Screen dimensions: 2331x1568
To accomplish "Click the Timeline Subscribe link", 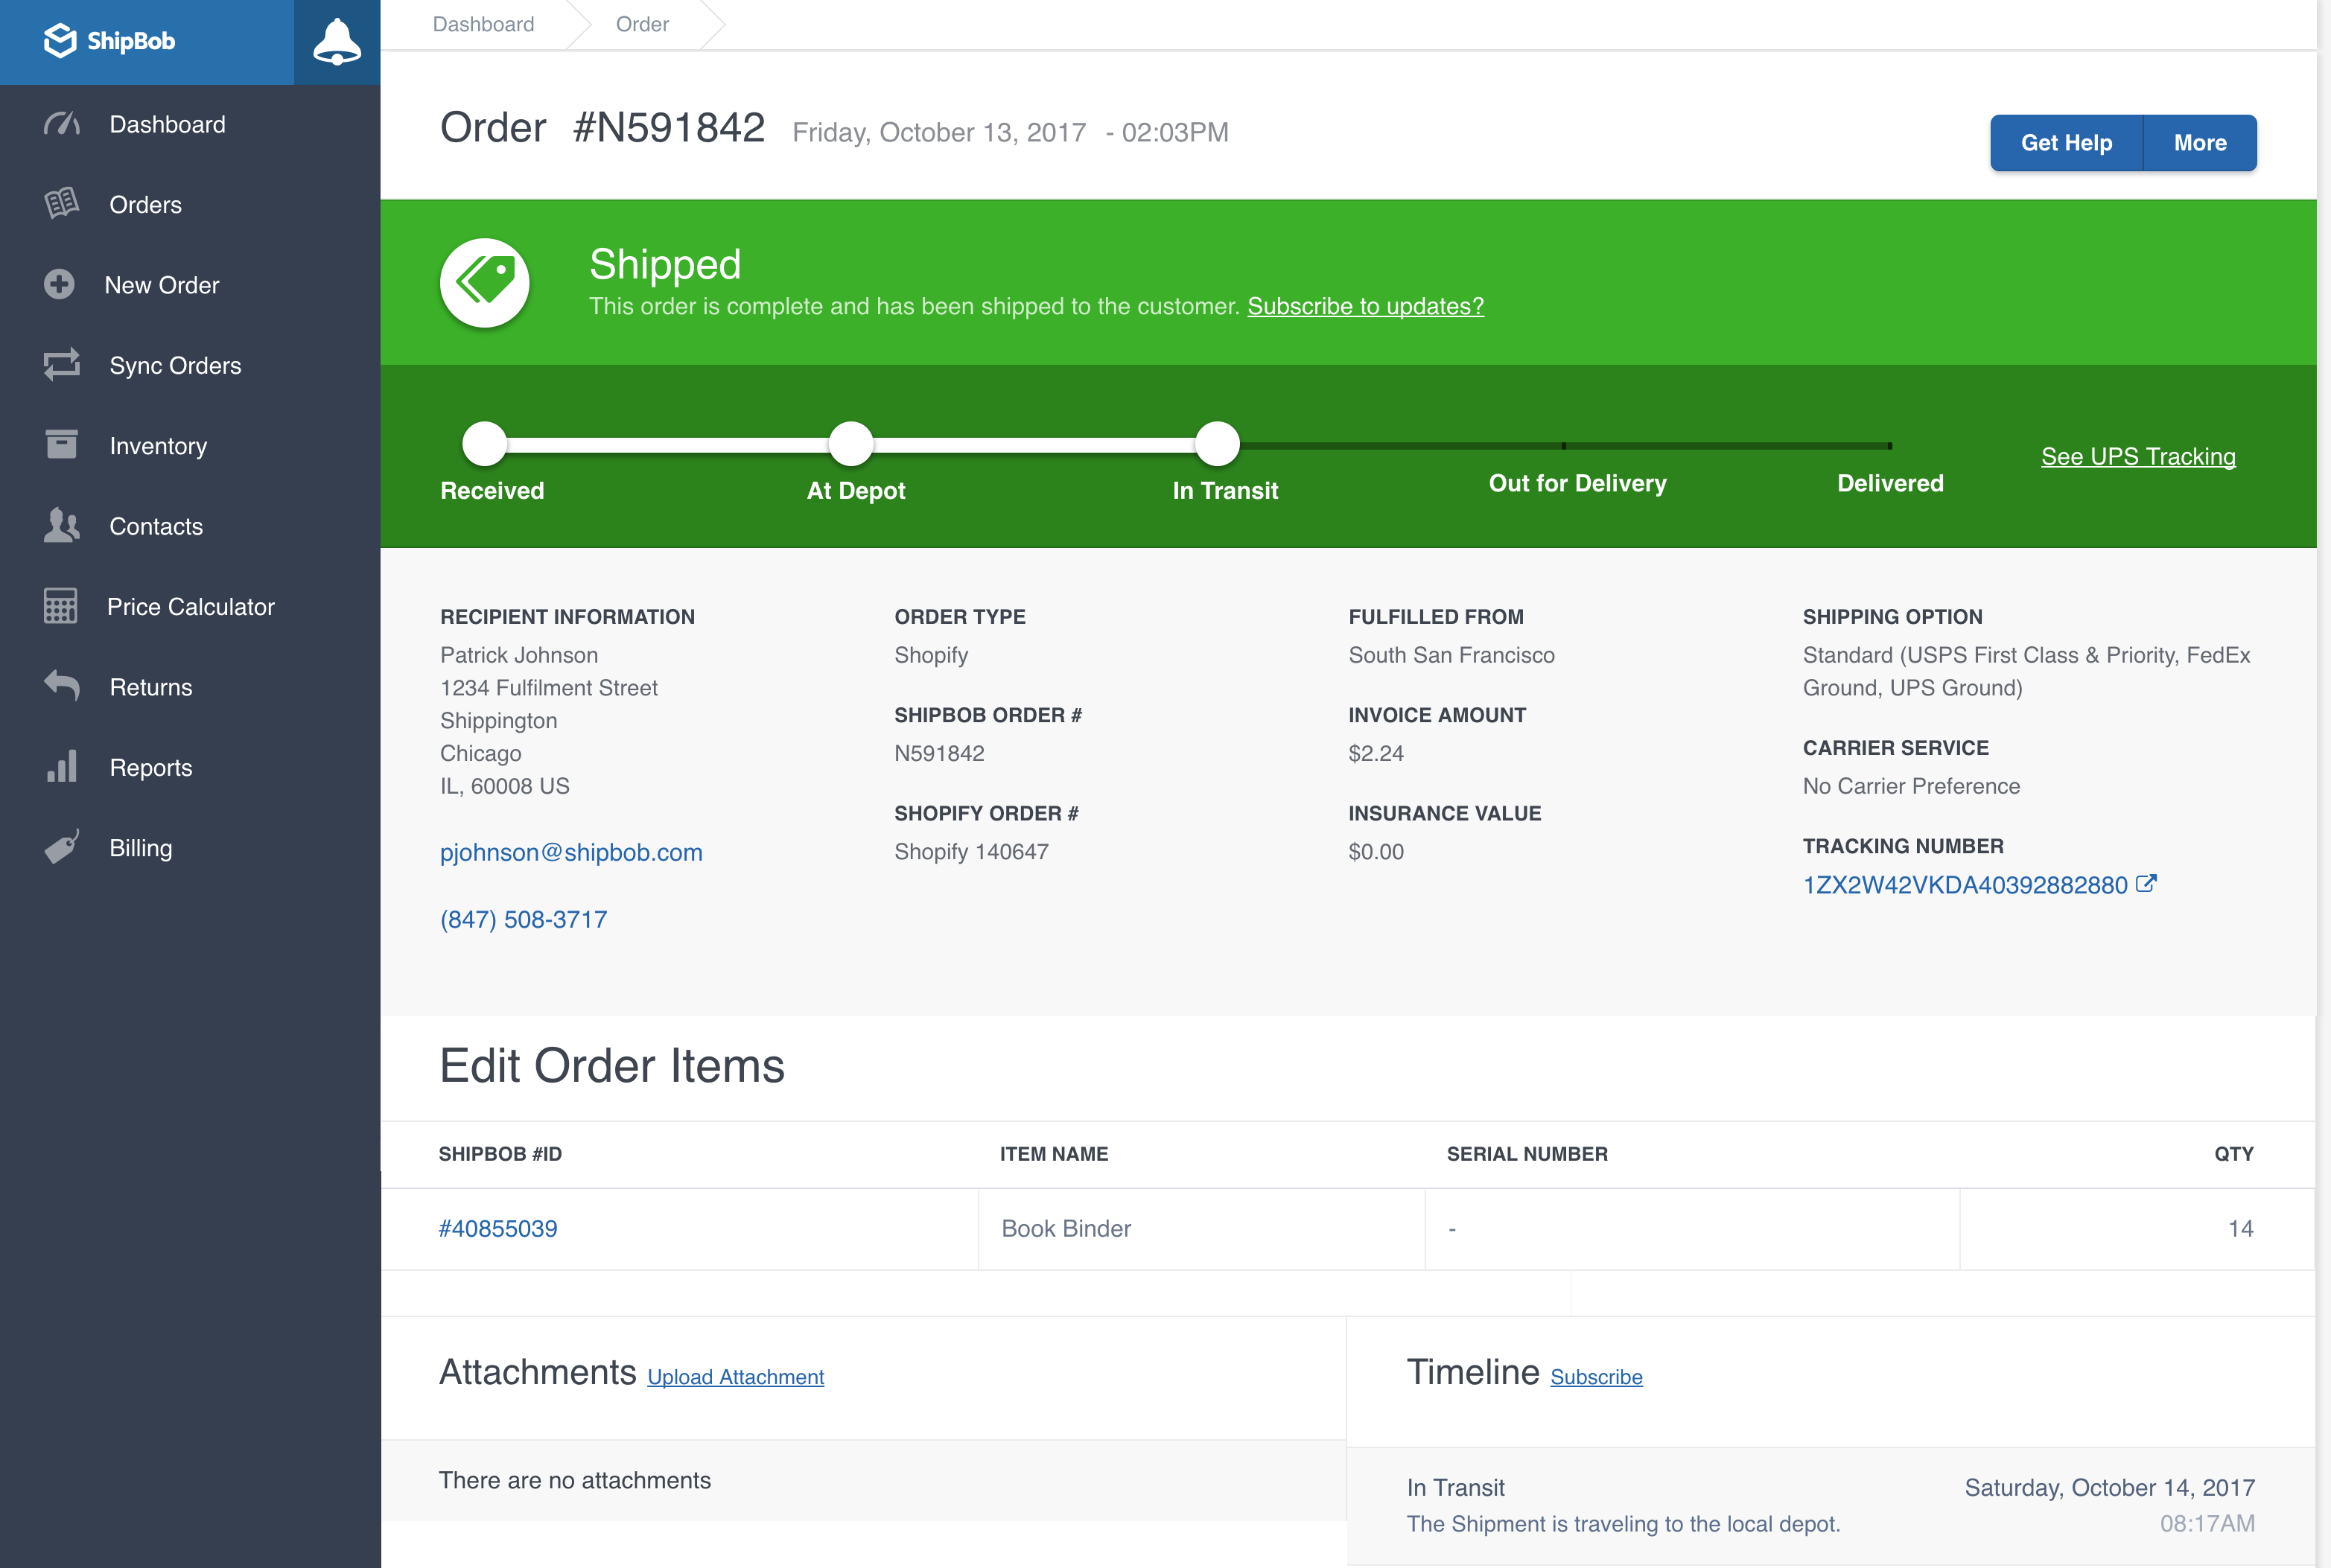I will click(1596, 1377).
